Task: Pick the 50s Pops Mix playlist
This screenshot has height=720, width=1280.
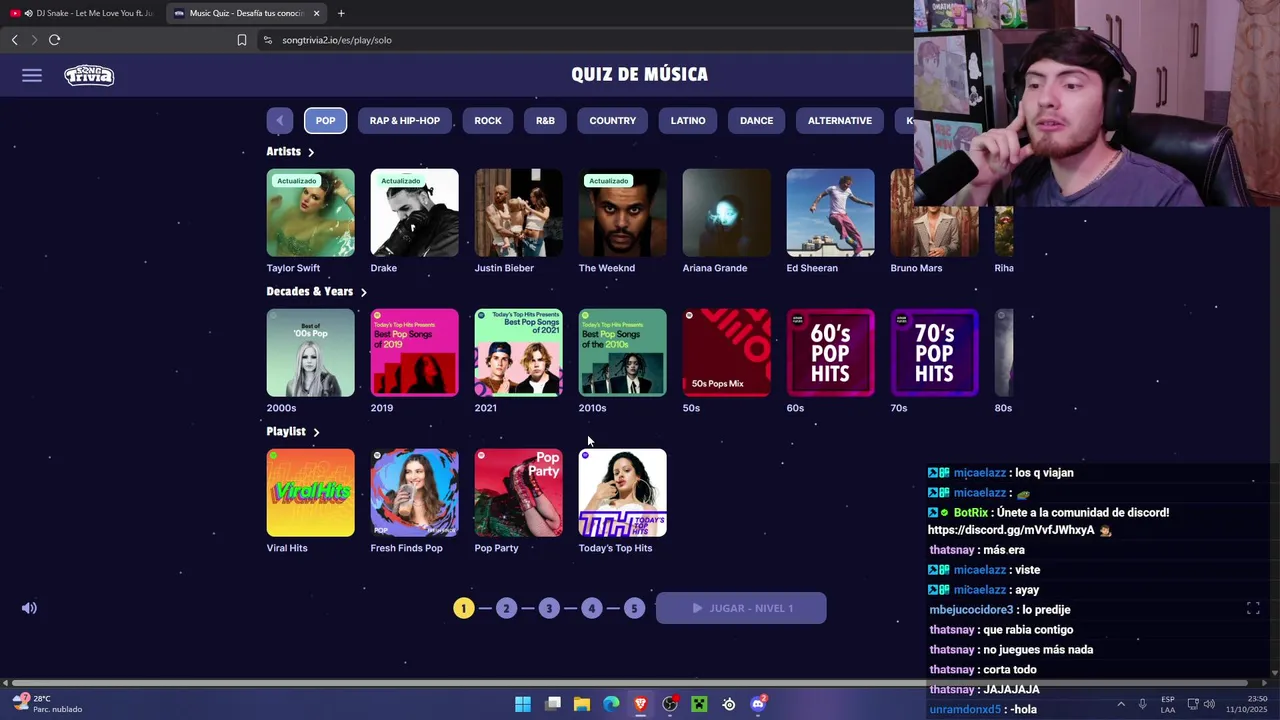Action: (x=727, y=353)
